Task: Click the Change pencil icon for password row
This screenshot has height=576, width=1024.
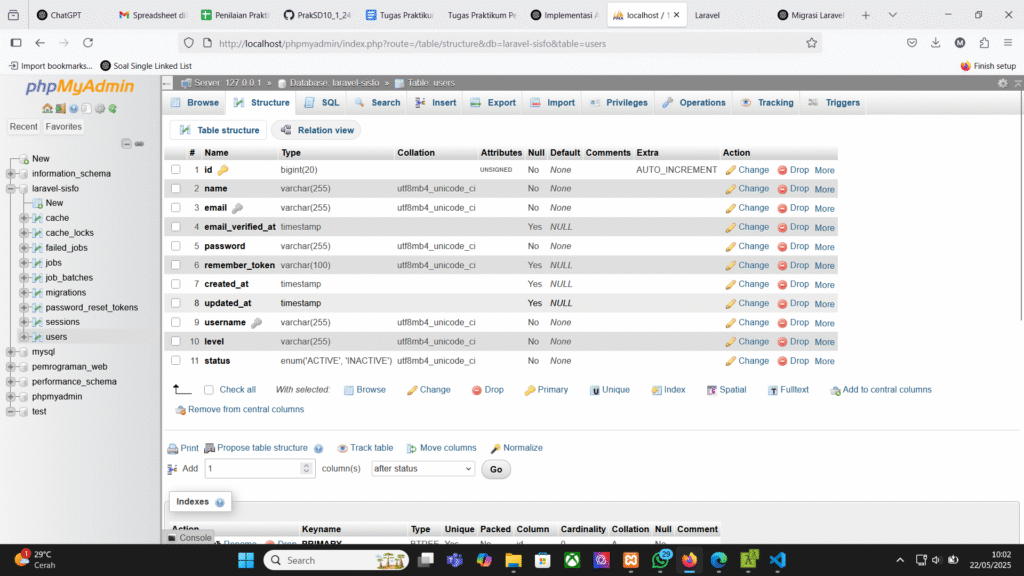Action: (731, 246)
